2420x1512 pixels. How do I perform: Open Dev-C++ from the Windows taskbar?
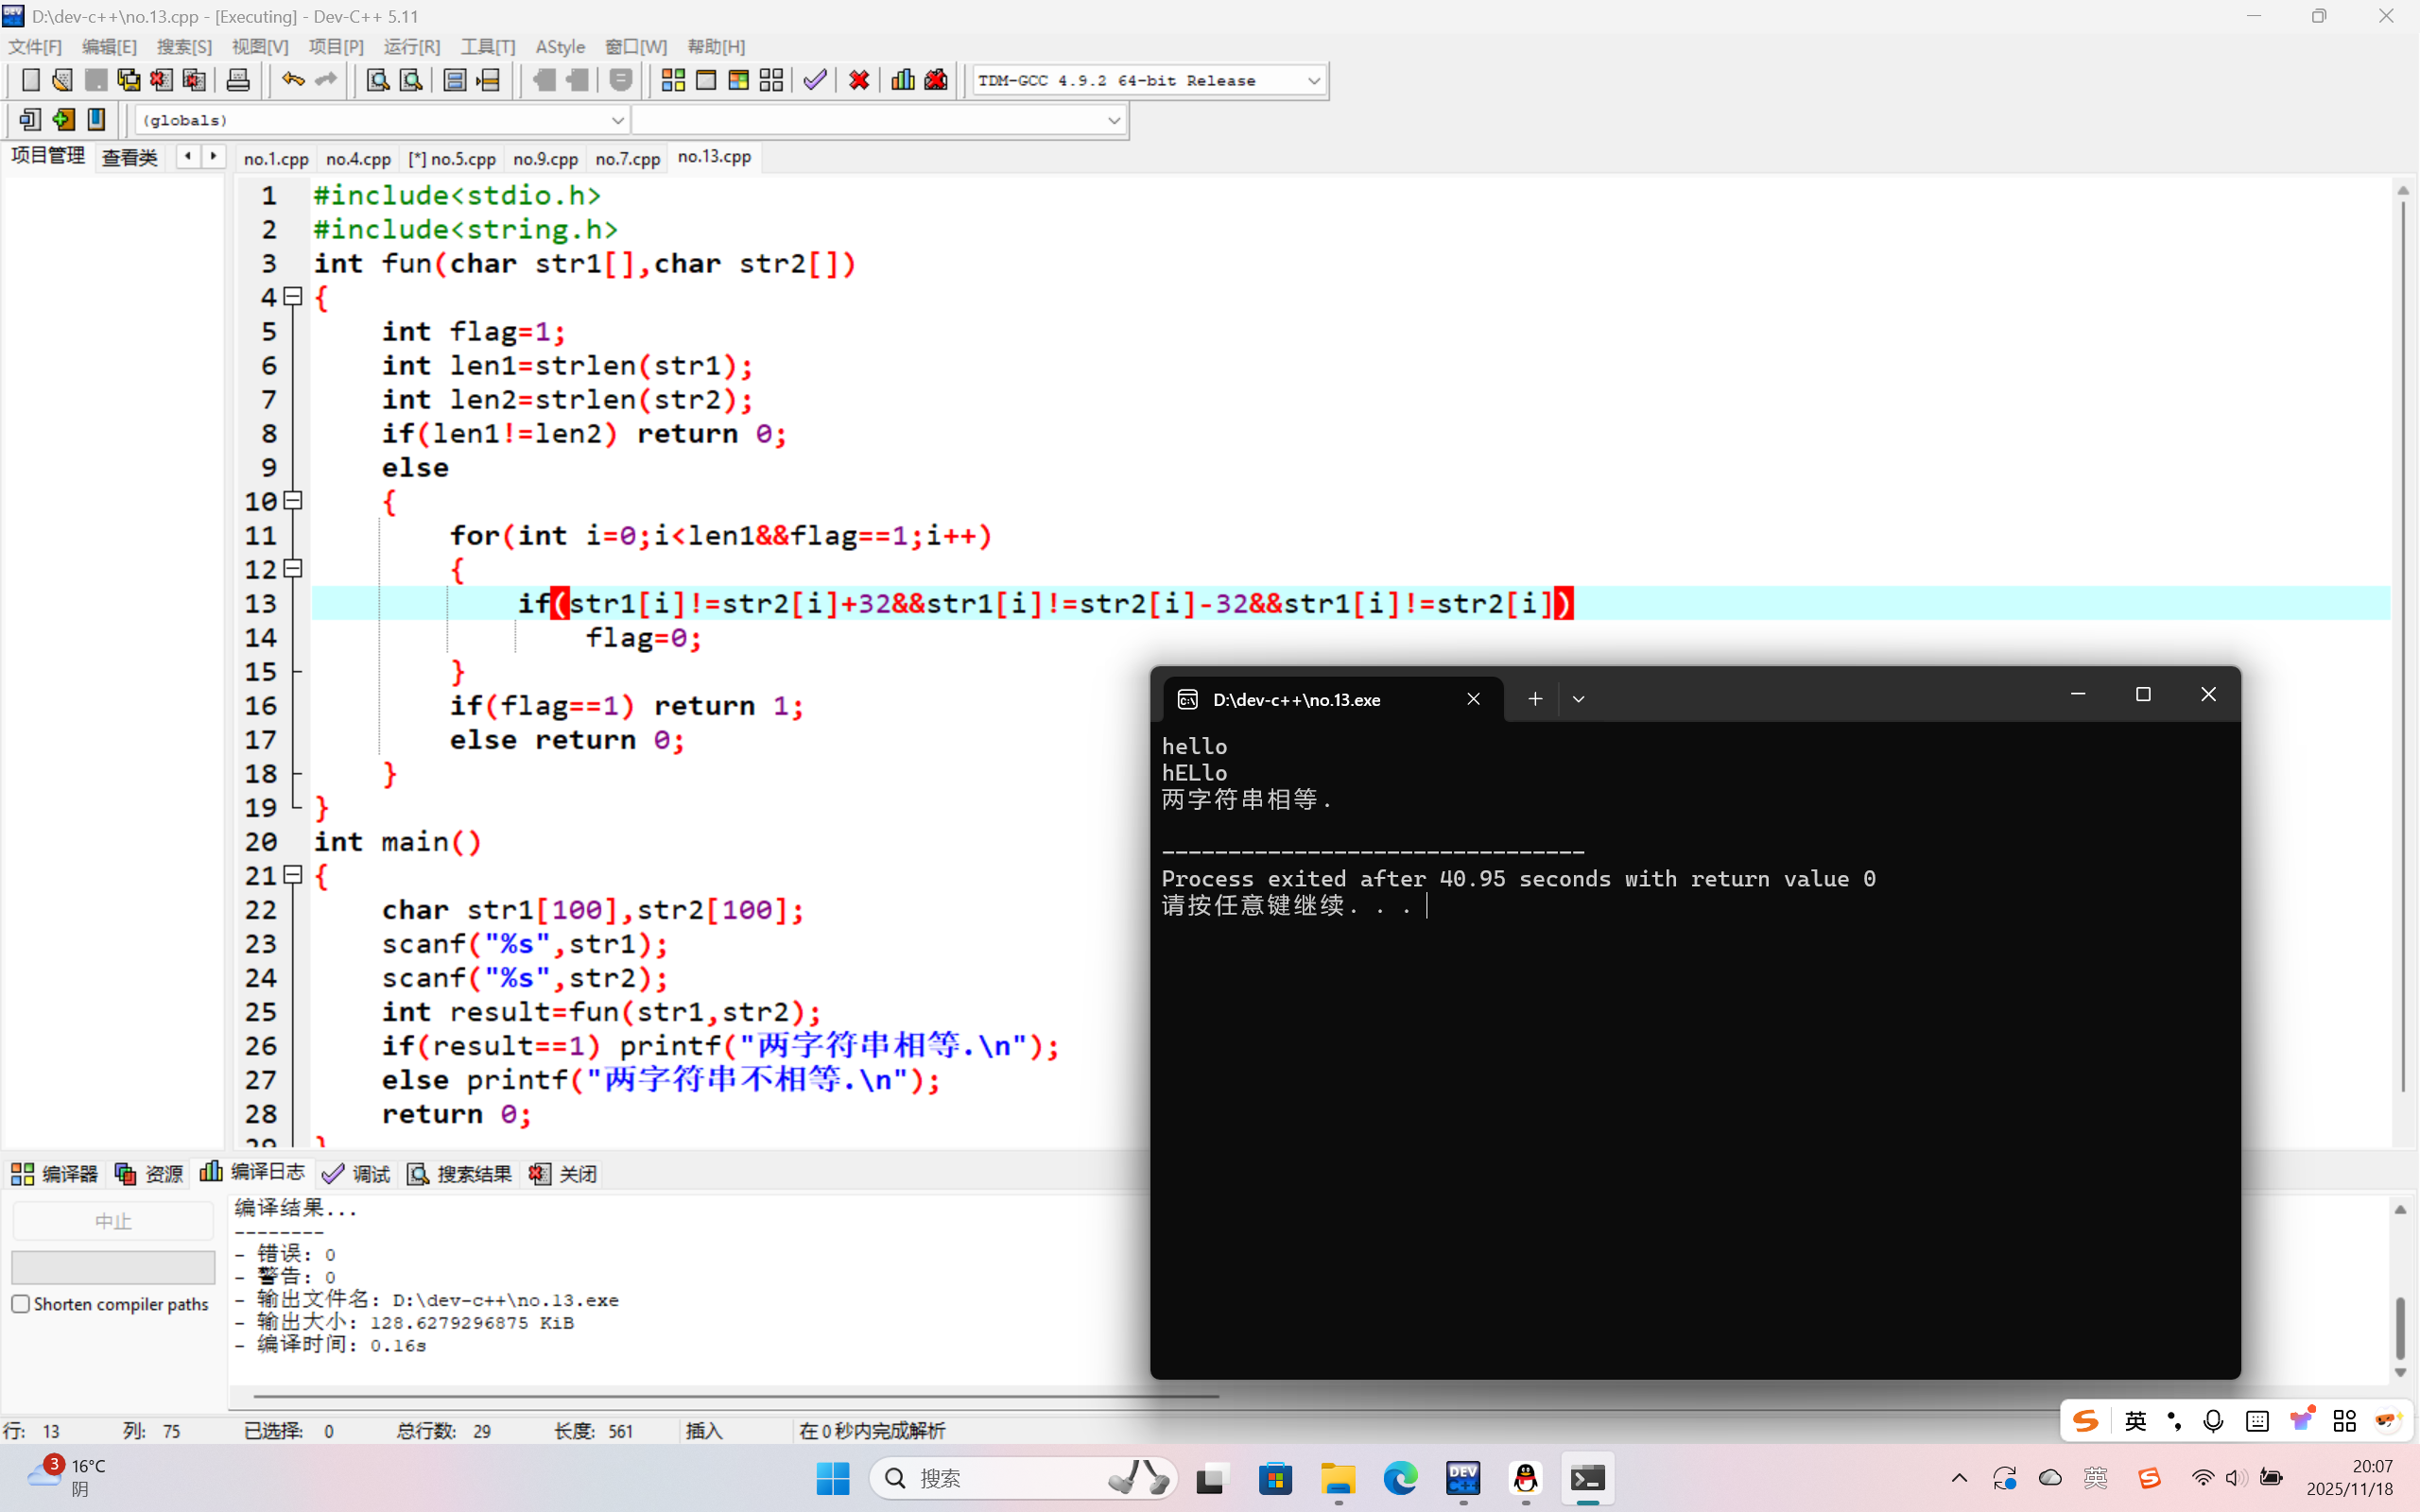tap(1463, 1478)
